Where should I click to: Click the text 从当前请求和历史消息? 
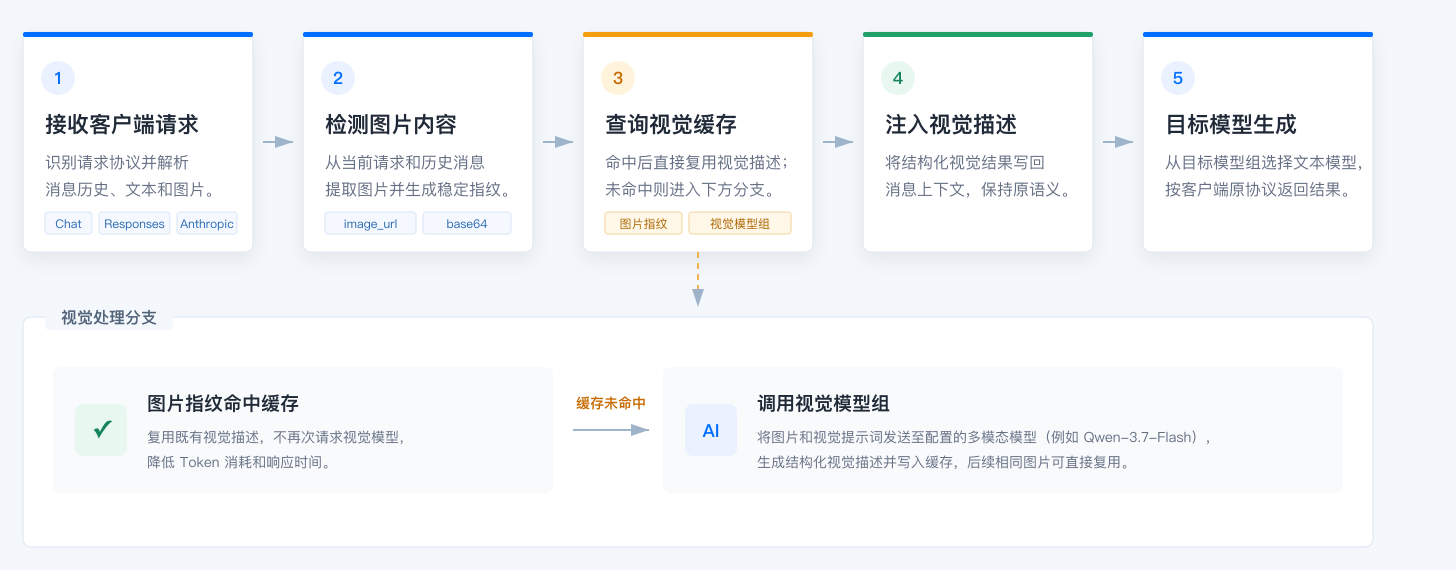405,163
